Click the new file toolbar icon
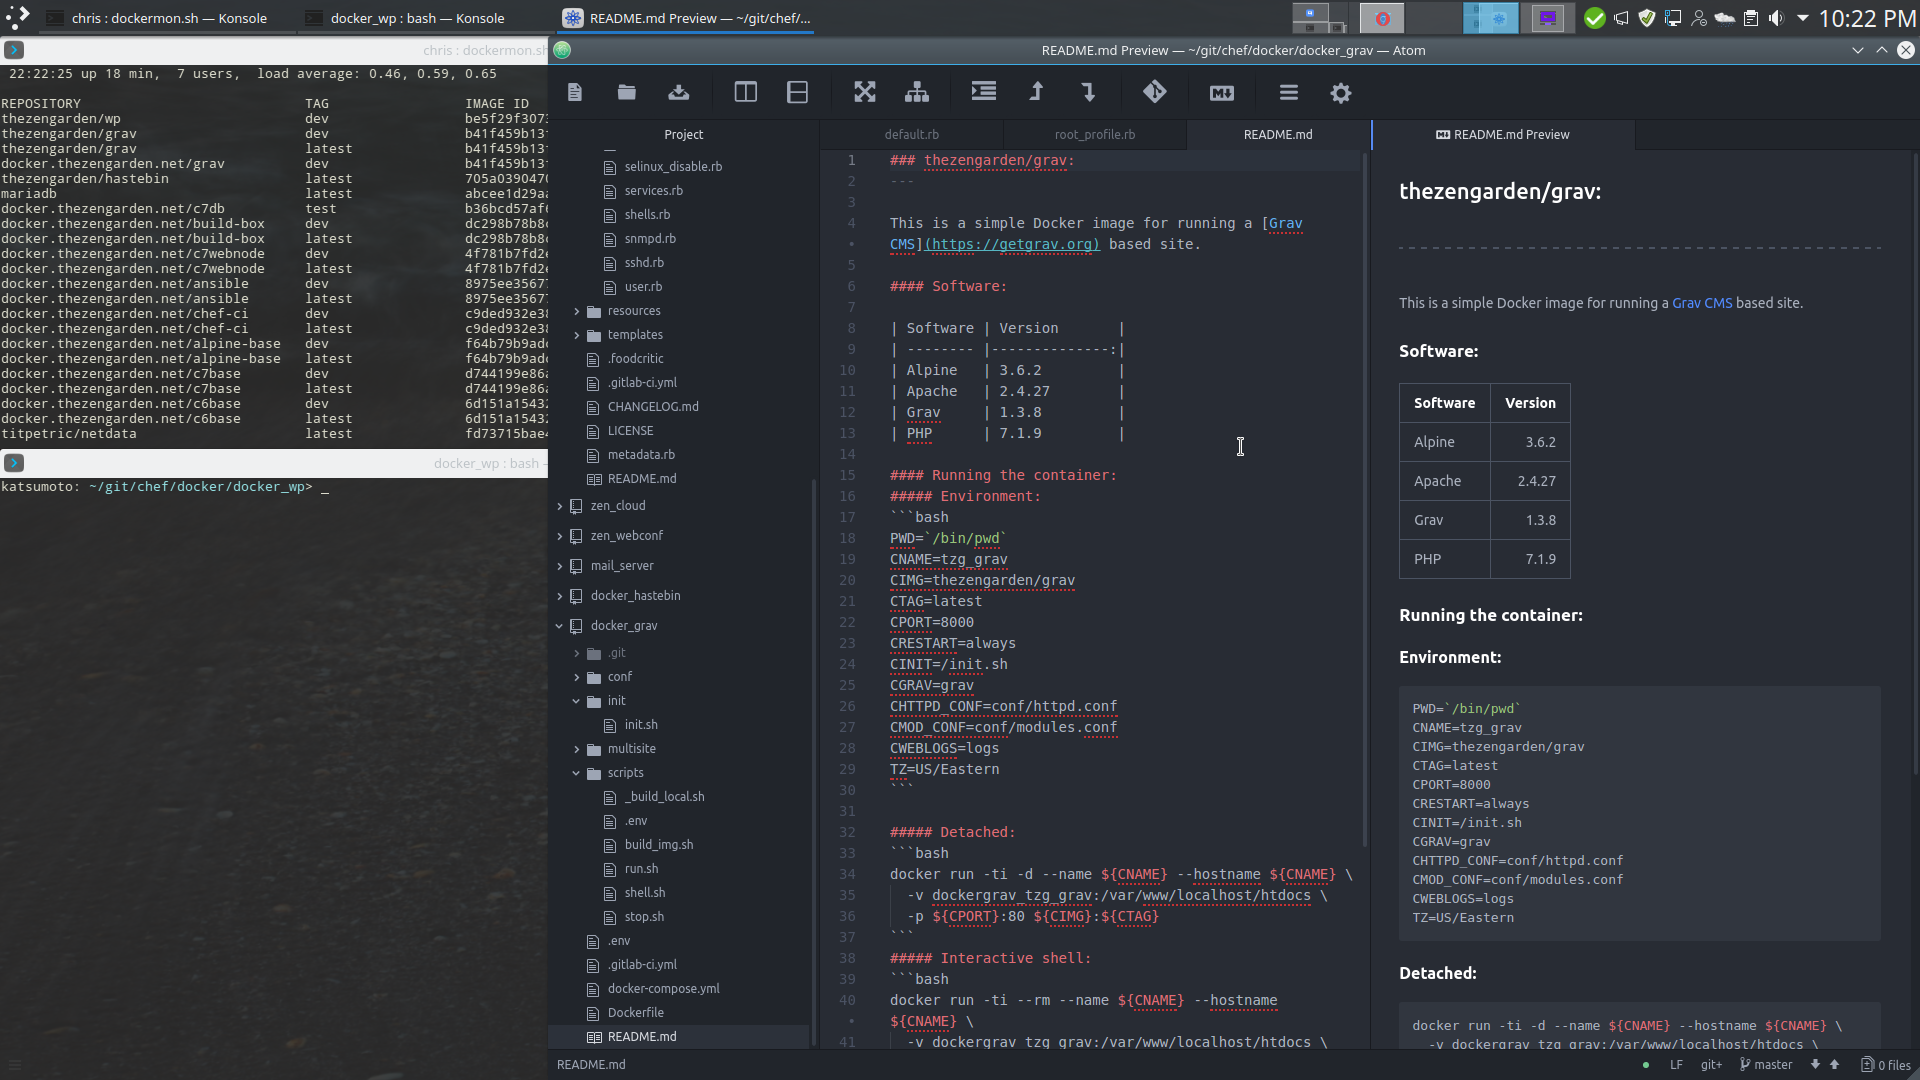The height and width of the screenshot is (1080, 1920). [575, 93]
